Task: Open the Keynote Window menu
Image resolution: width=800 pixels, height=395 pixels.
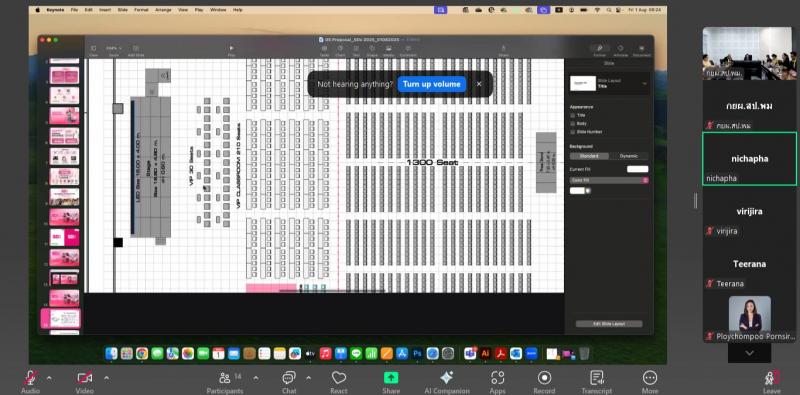Action: pyautogui.click(x=218, y=10)
